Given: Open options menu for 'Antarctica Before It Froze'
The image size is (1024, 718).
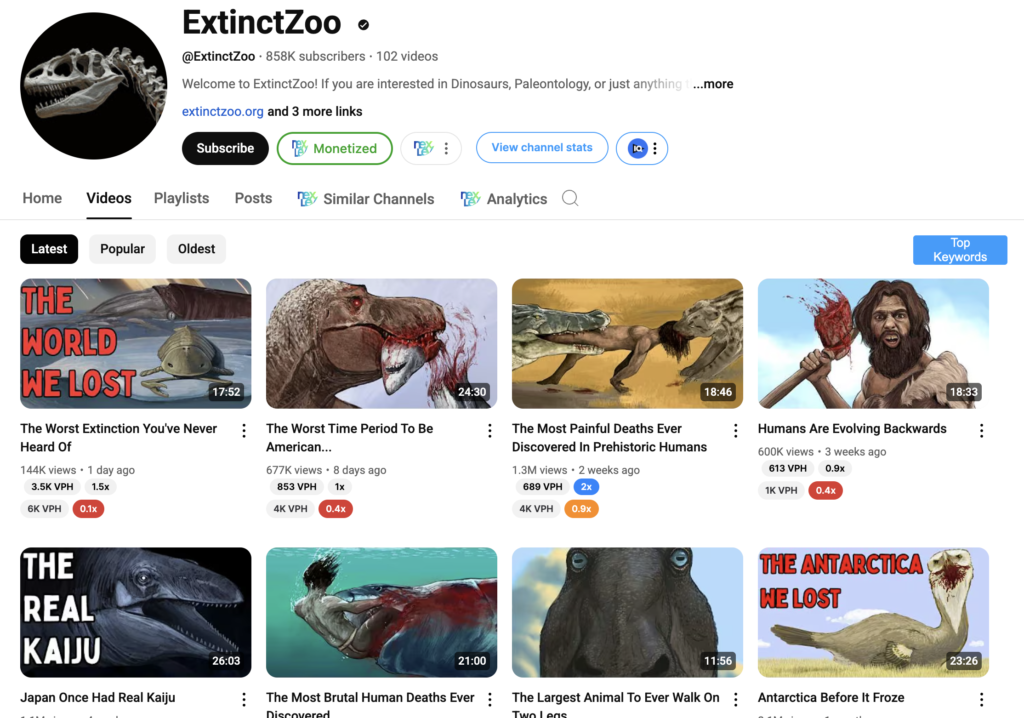Looking at the screenshot, I should (x=982, y=700).
